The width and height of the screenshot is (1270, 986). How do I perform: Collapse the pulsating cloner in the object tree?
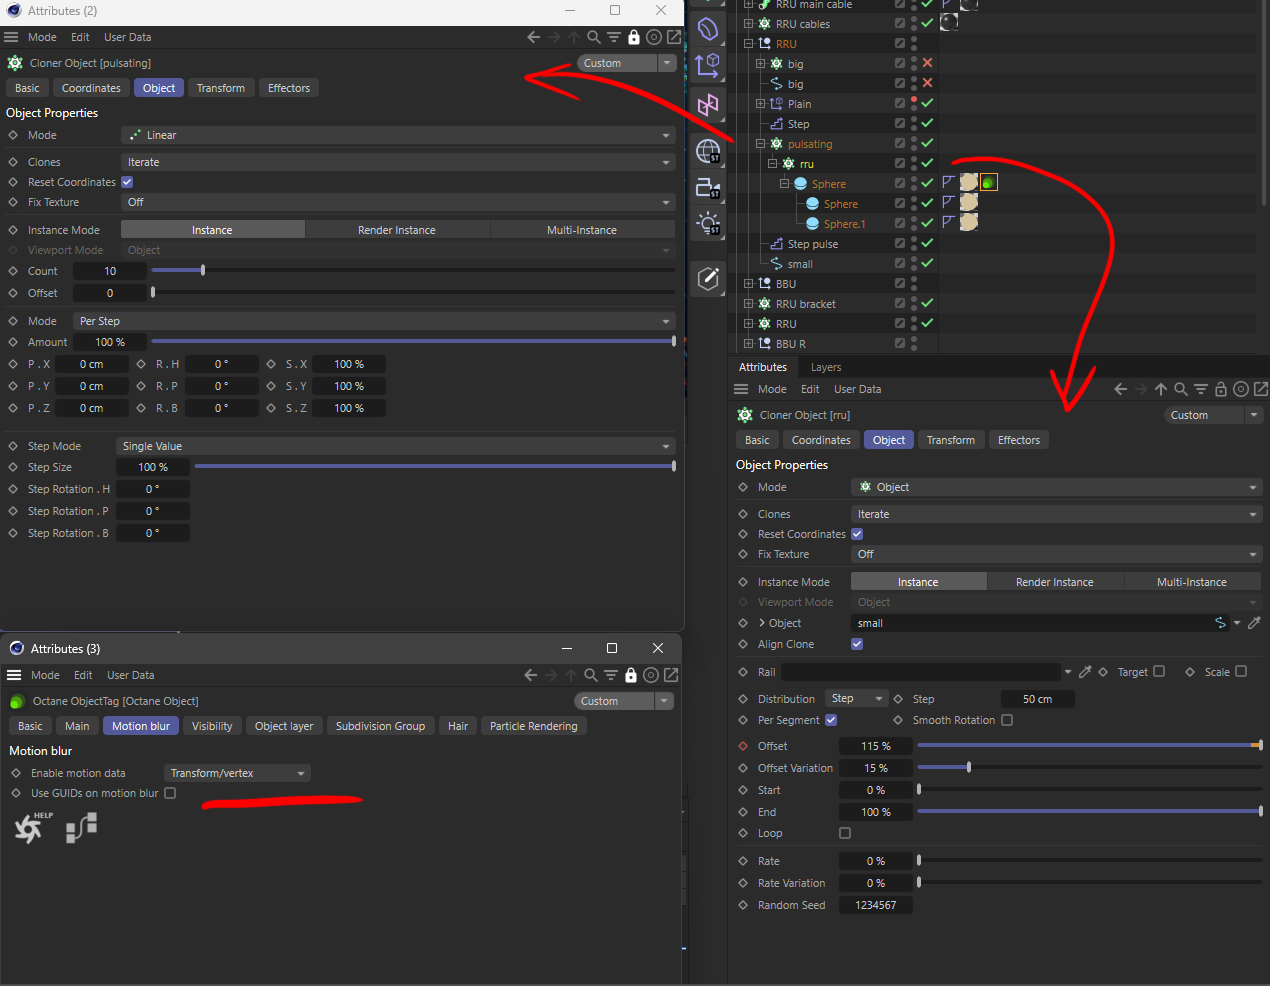point(760,144)
